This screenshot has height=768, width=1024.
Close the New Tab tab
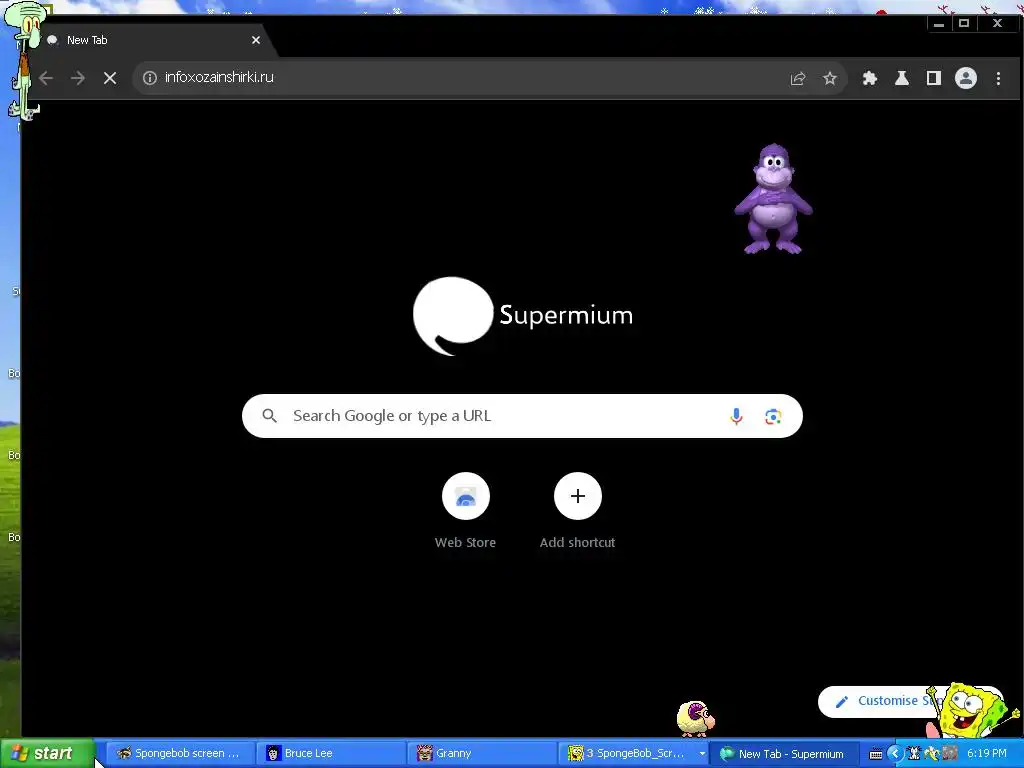pyautogui.click(x=256, y=40)
